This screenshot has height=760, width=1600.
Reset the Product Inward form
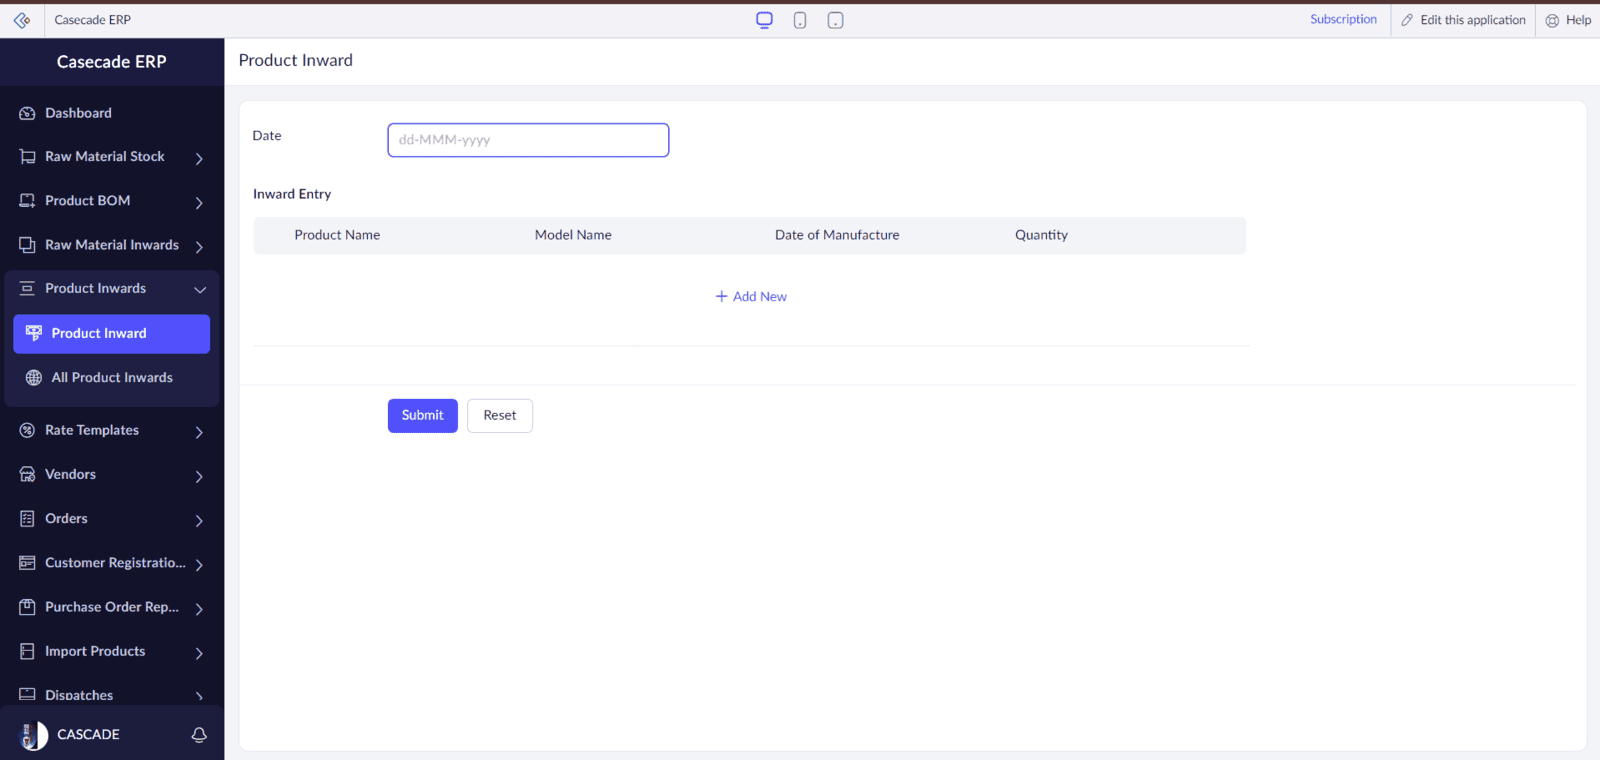pos(500,416)
